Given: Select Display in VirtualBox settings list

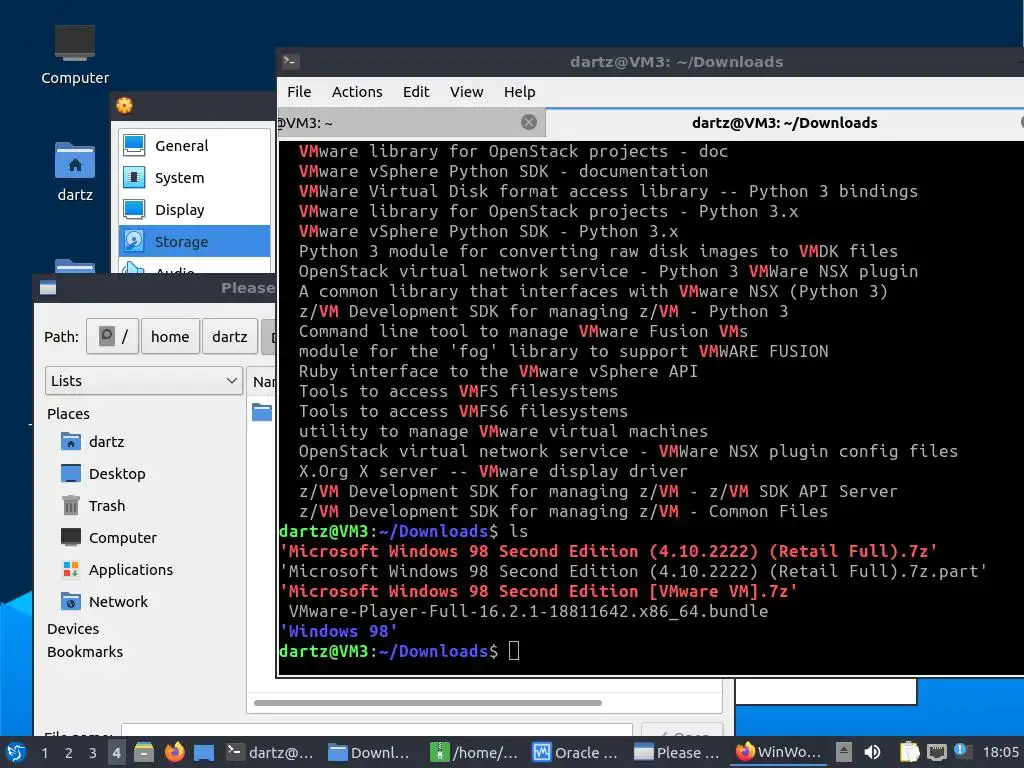Looking at the screenshot, I should 195,210.
